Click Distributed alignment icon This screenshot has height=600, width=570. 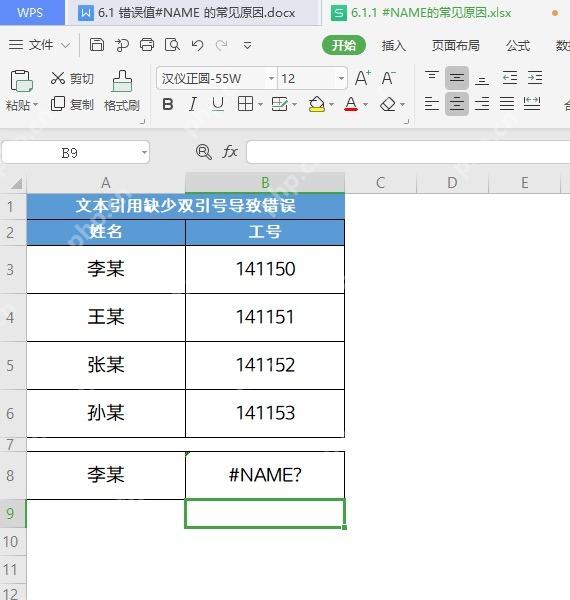tap(532, 104)
